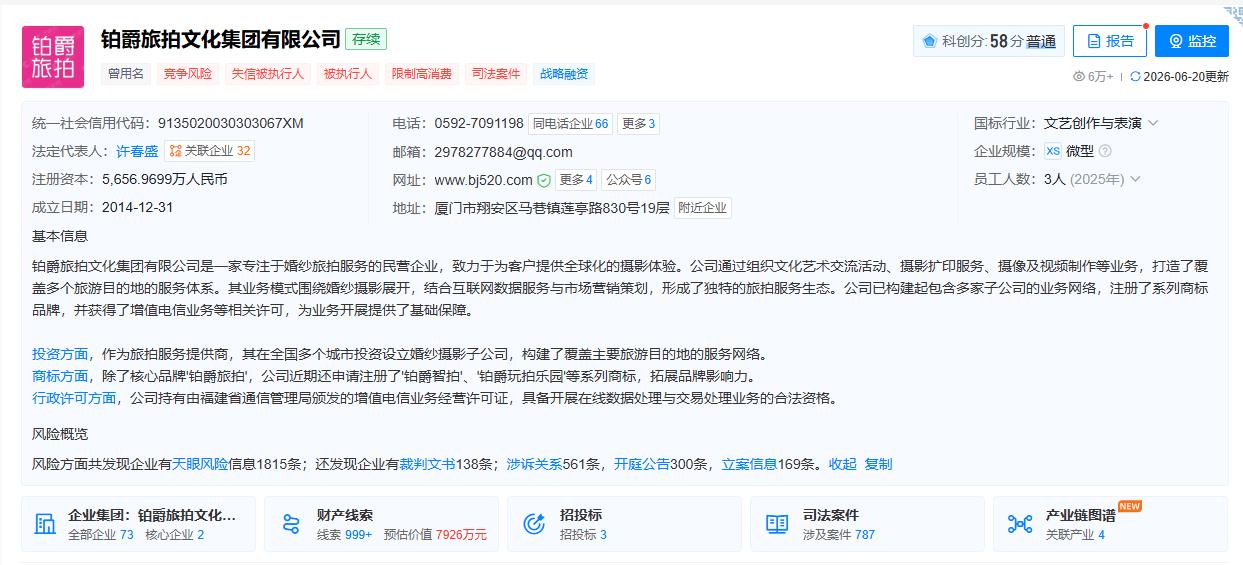Expand the 员工人数 year dropdown arrow
This screenshot has width=1243, height=565.
1135,179
